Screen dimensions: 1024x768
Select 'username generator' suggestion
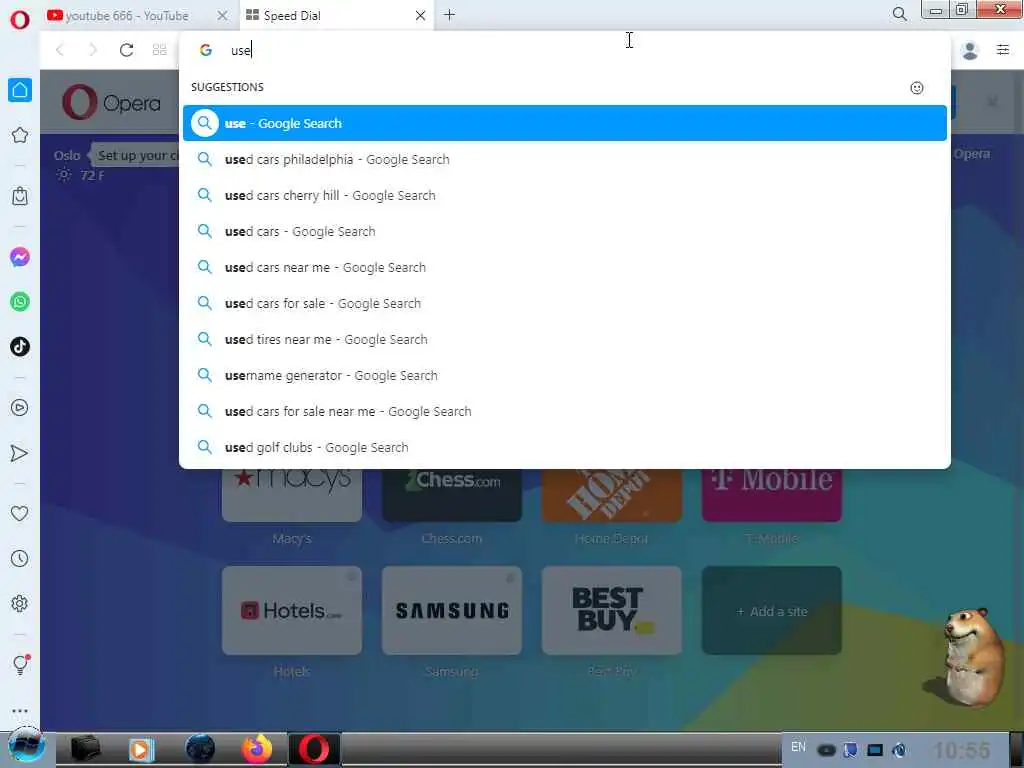tap(565, 376)
